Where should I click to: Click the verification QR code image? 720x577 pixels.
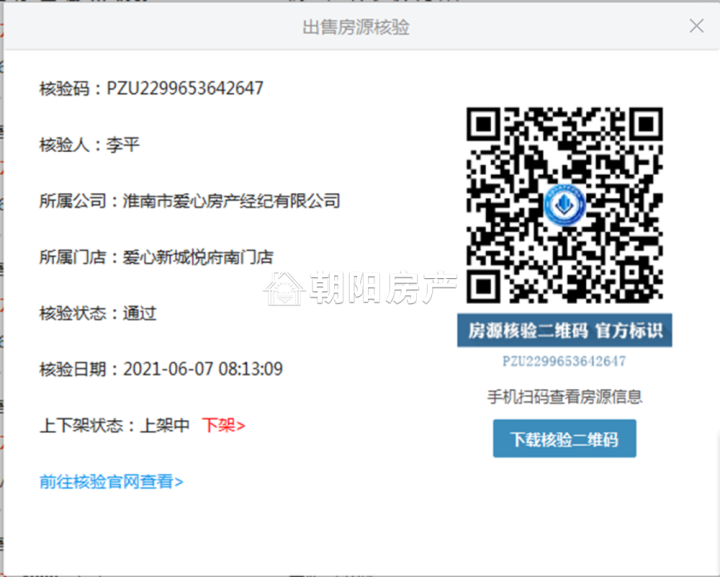coord(564,205)
